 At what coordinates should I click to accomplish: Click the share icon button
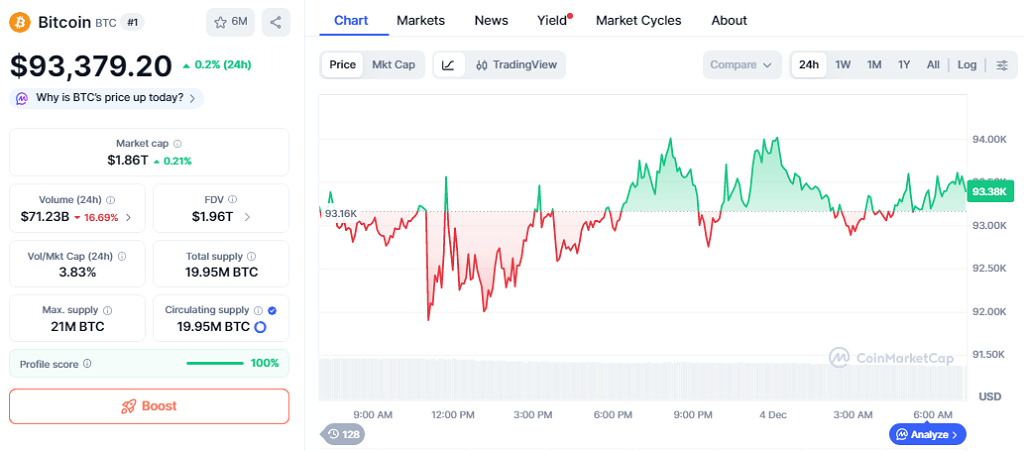[x=276, y=22]
